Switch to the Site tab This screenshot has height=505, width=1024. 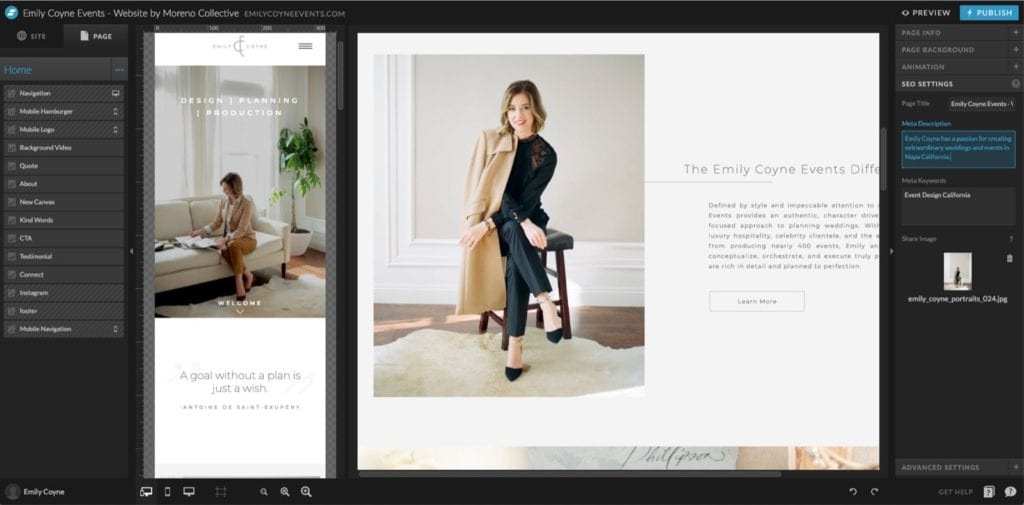pyautogui.click(x=31, y=36)
